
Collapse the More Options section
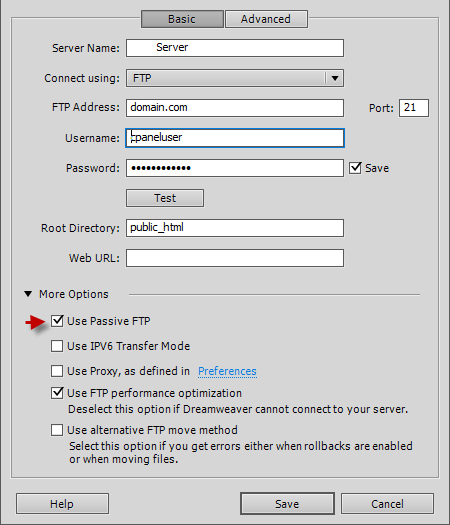28,294
